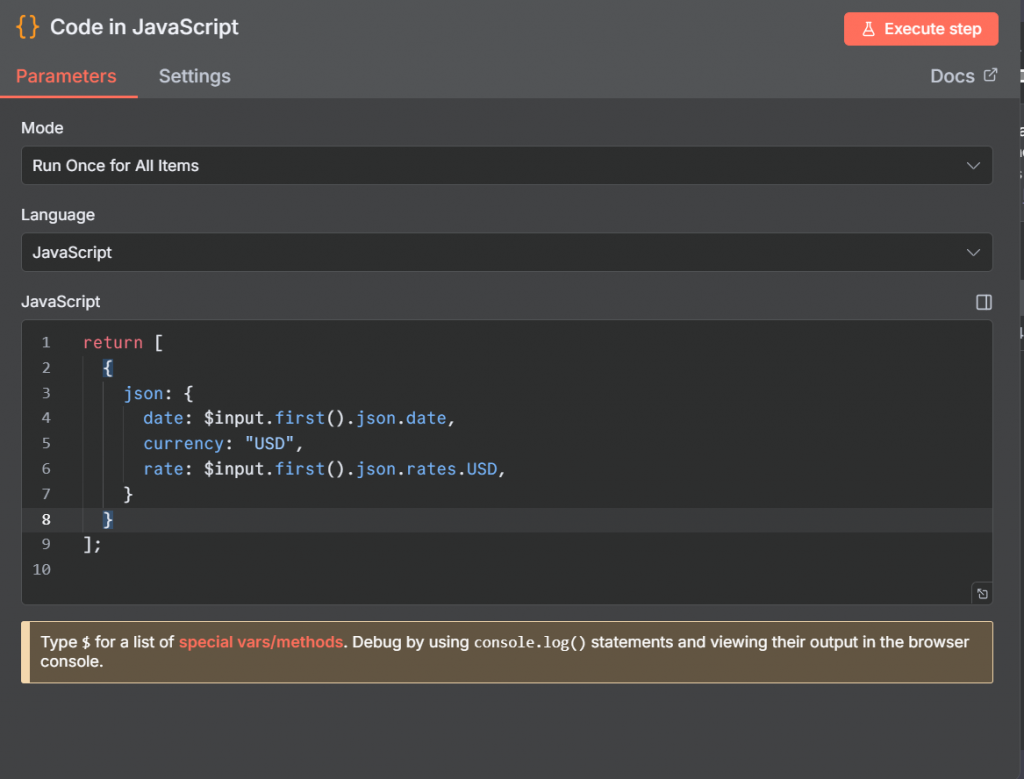This screenshot has width=1024, height=779.
Task: Click the json key on line 3
Action: click(143, 393)
